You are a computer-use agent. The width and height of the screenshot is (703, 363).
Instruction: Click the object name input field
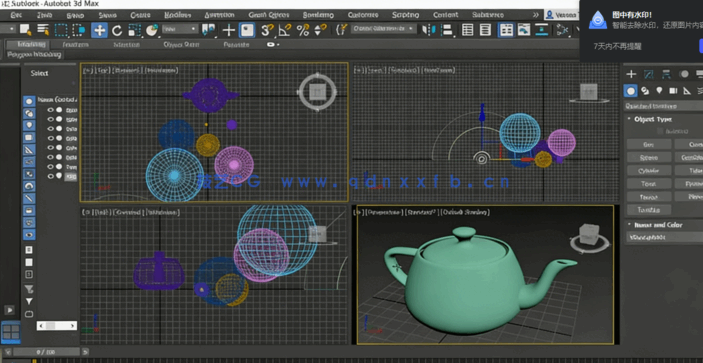664,238
